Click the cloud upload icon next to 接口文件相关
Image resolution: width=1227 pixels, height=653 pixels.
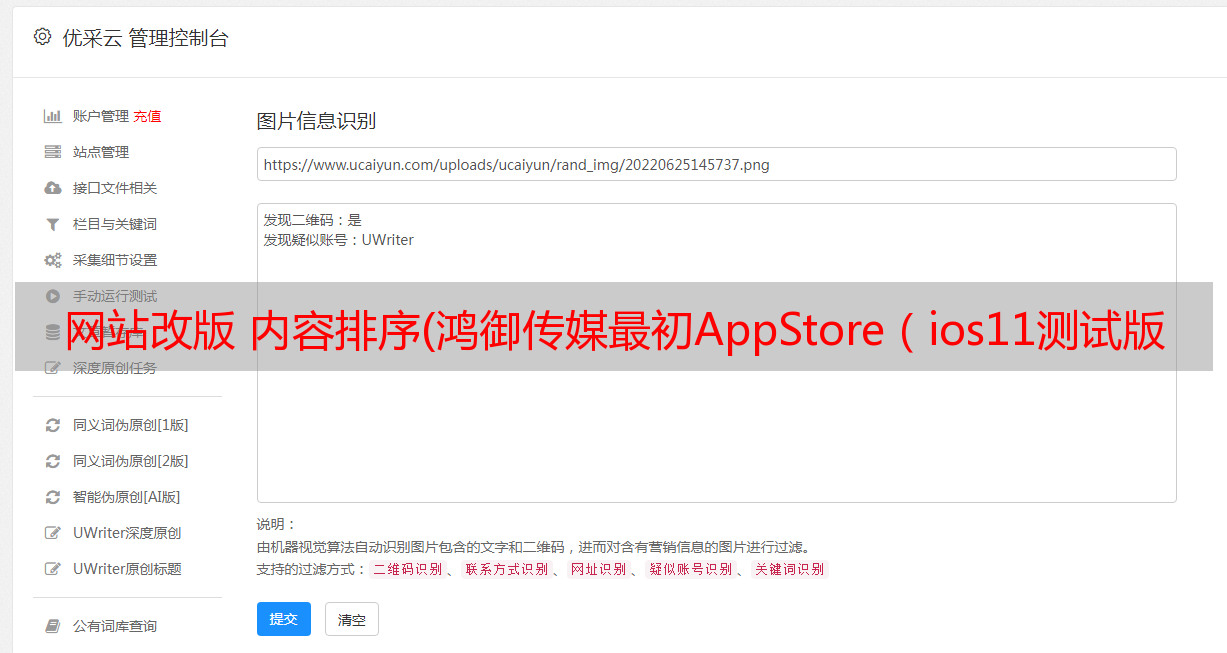(53, 188)
